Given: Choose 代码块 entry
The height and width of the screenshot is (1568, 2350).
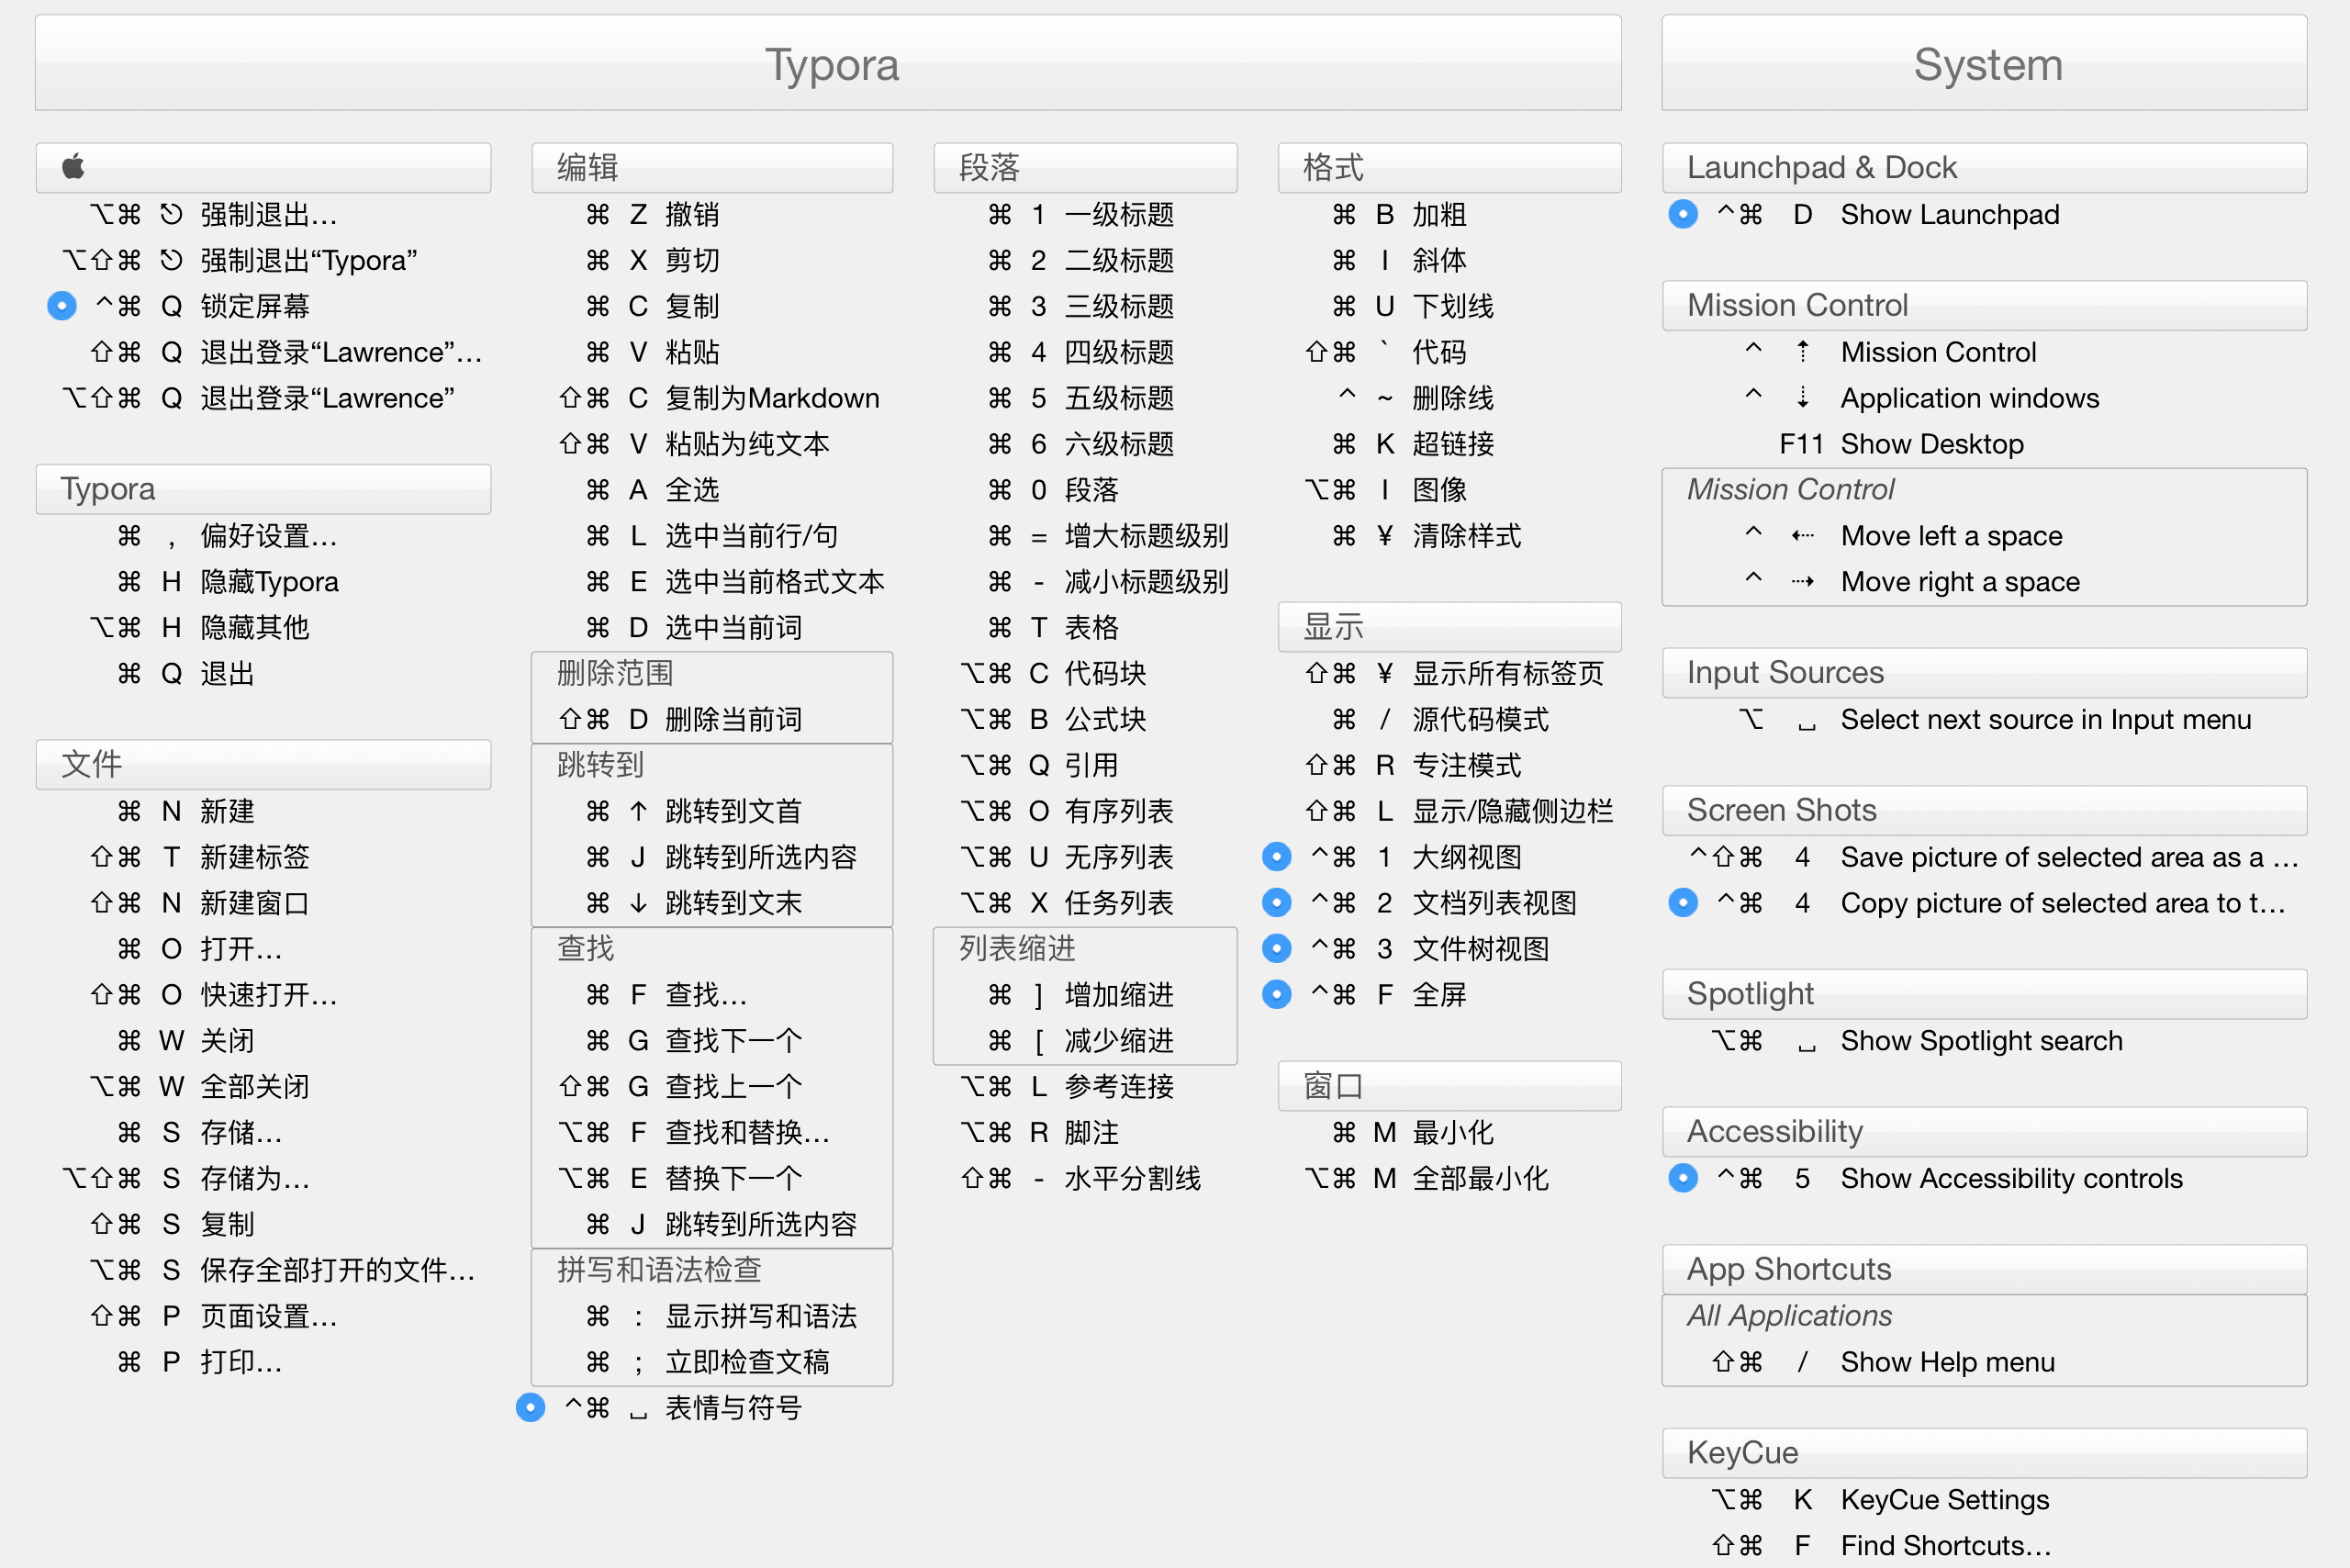Looking at the screenshot, I should click(x=1053, y=673).
